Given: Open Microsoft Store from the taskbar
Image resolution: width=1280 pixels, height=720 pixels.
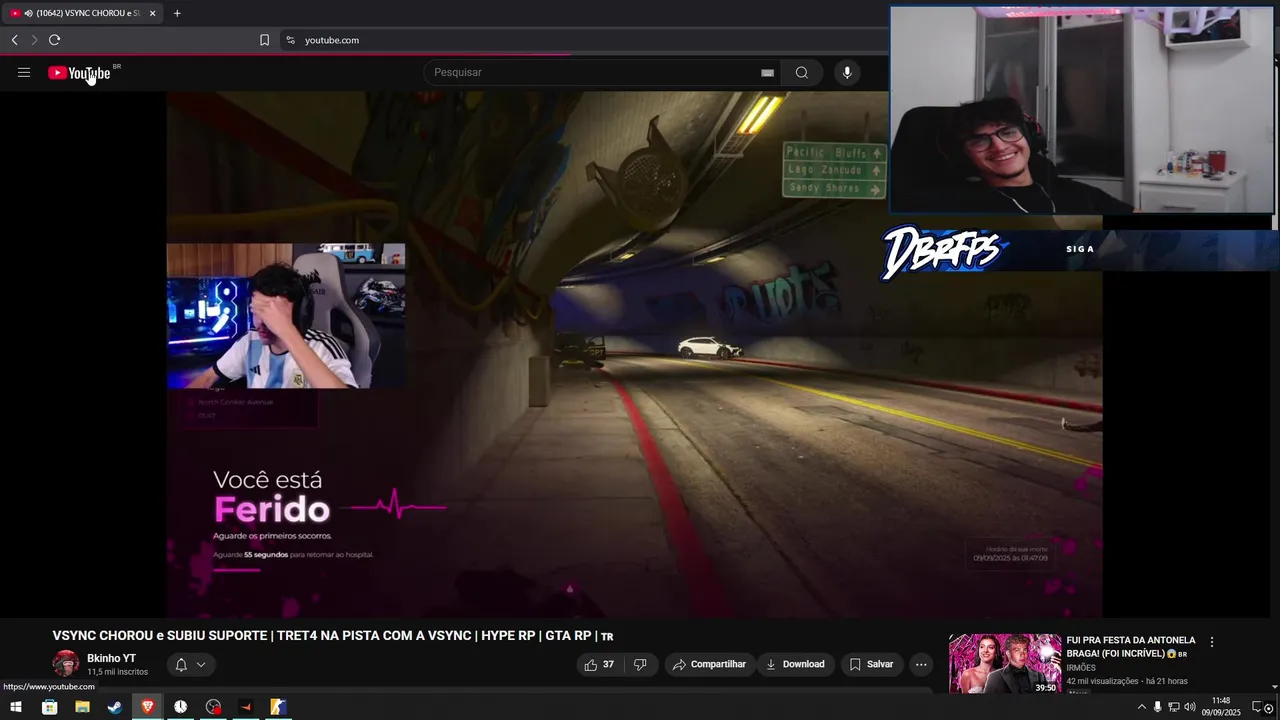Looking at the screenshot, I should (49, 707).
